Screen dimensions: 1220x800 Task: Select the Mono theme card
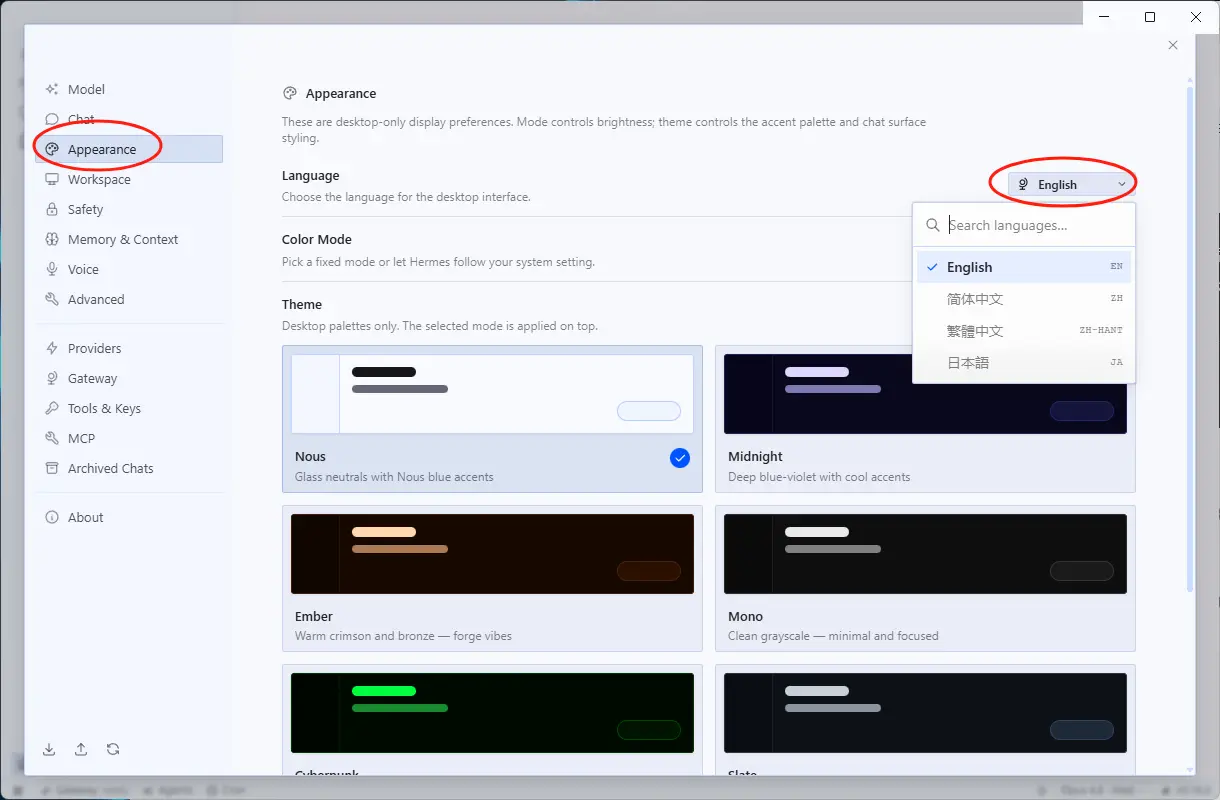pyautogui.click(x=925, y=579)
